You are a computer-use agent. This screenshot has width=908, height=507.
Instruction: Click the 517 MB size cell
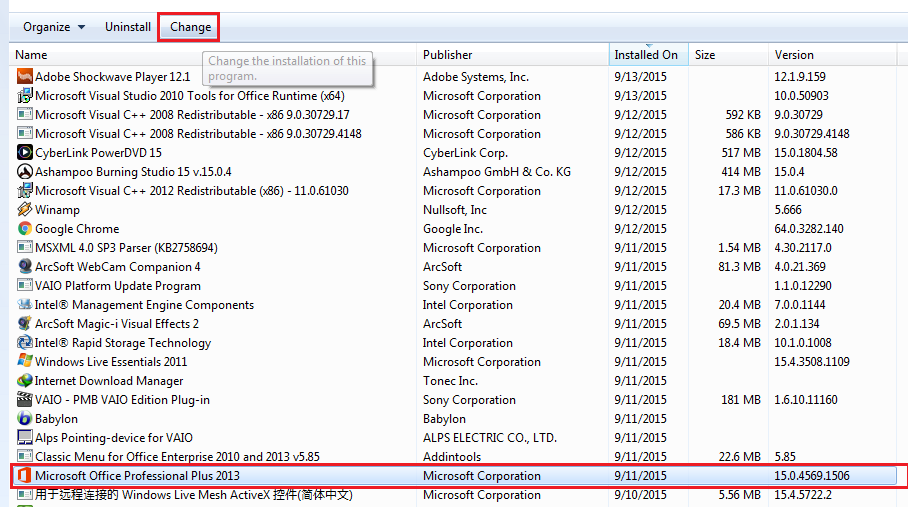tap(741, 153)
